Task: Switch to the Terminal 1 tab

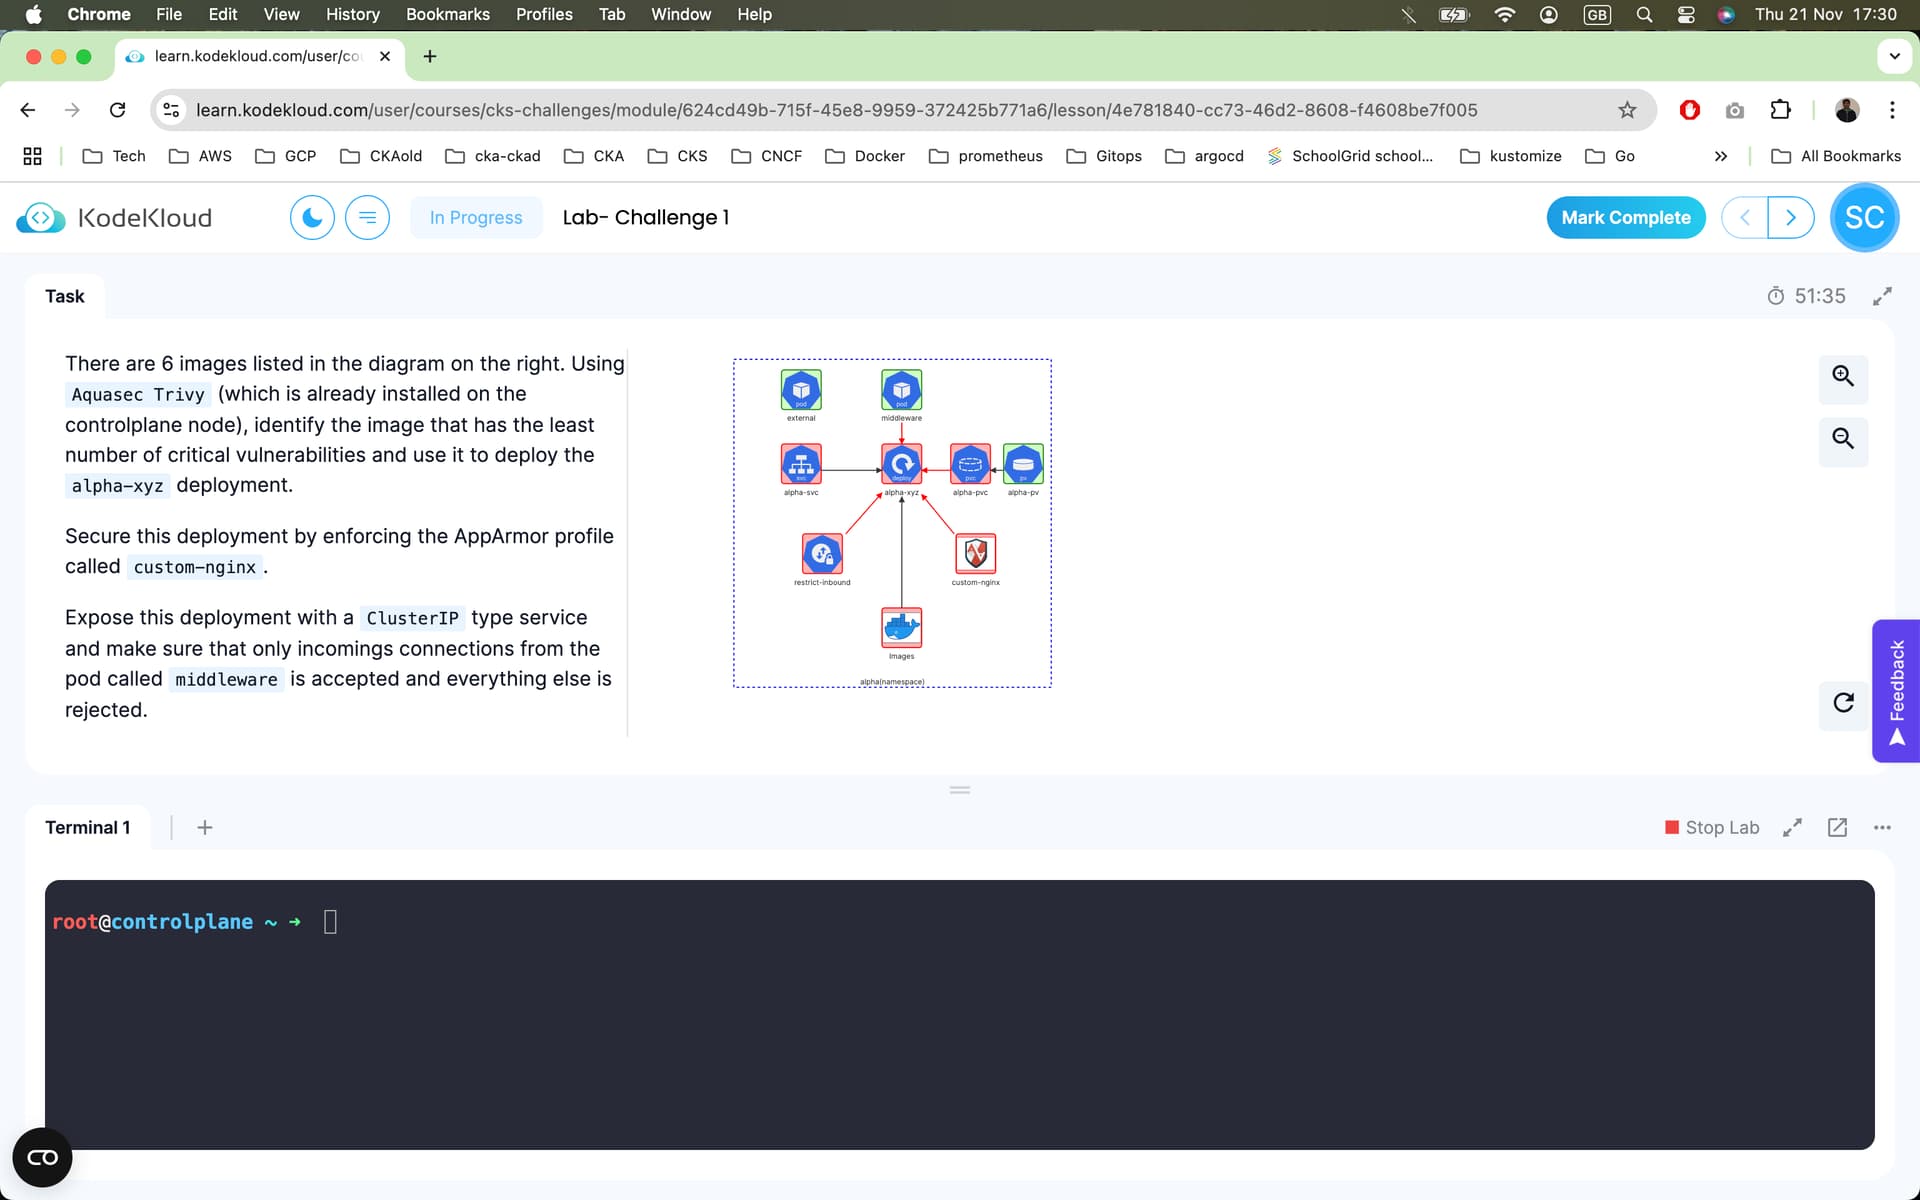Action: click(x=88, y=827)
